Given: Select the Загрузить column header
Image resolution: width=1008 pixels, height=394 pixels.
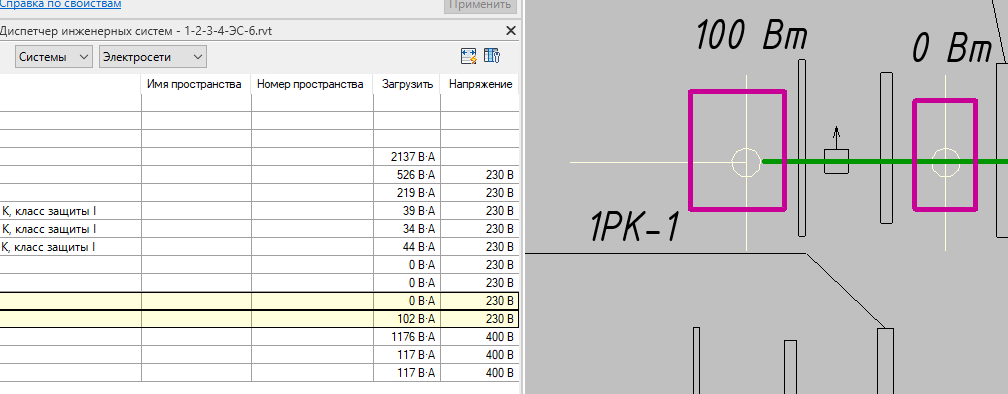Looking at the screenshot, I should 408,84.
